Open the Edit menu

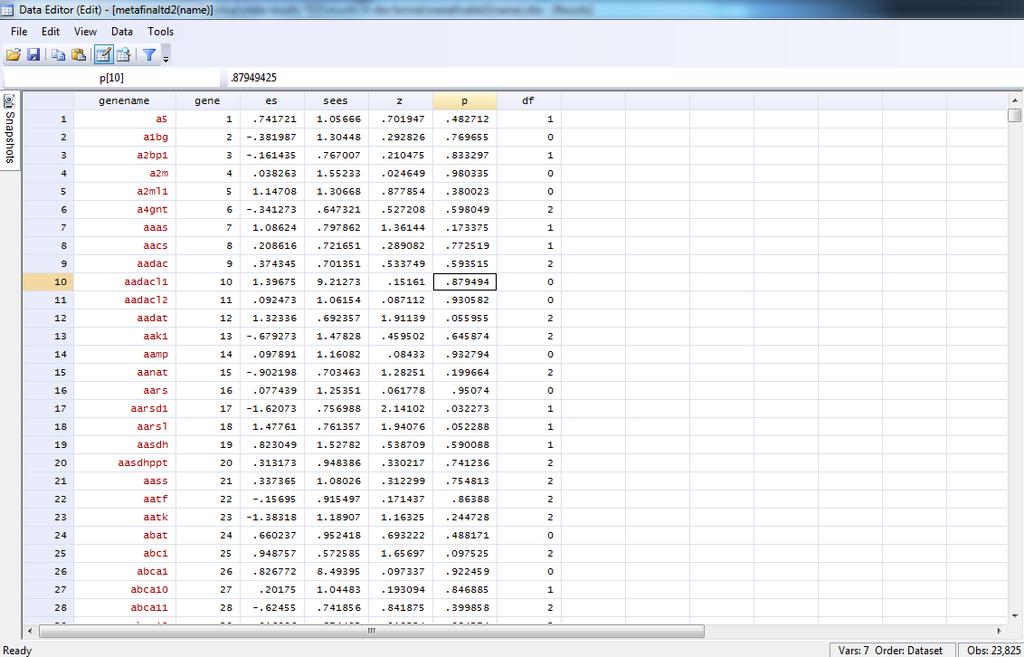click(x=50, y=31)
